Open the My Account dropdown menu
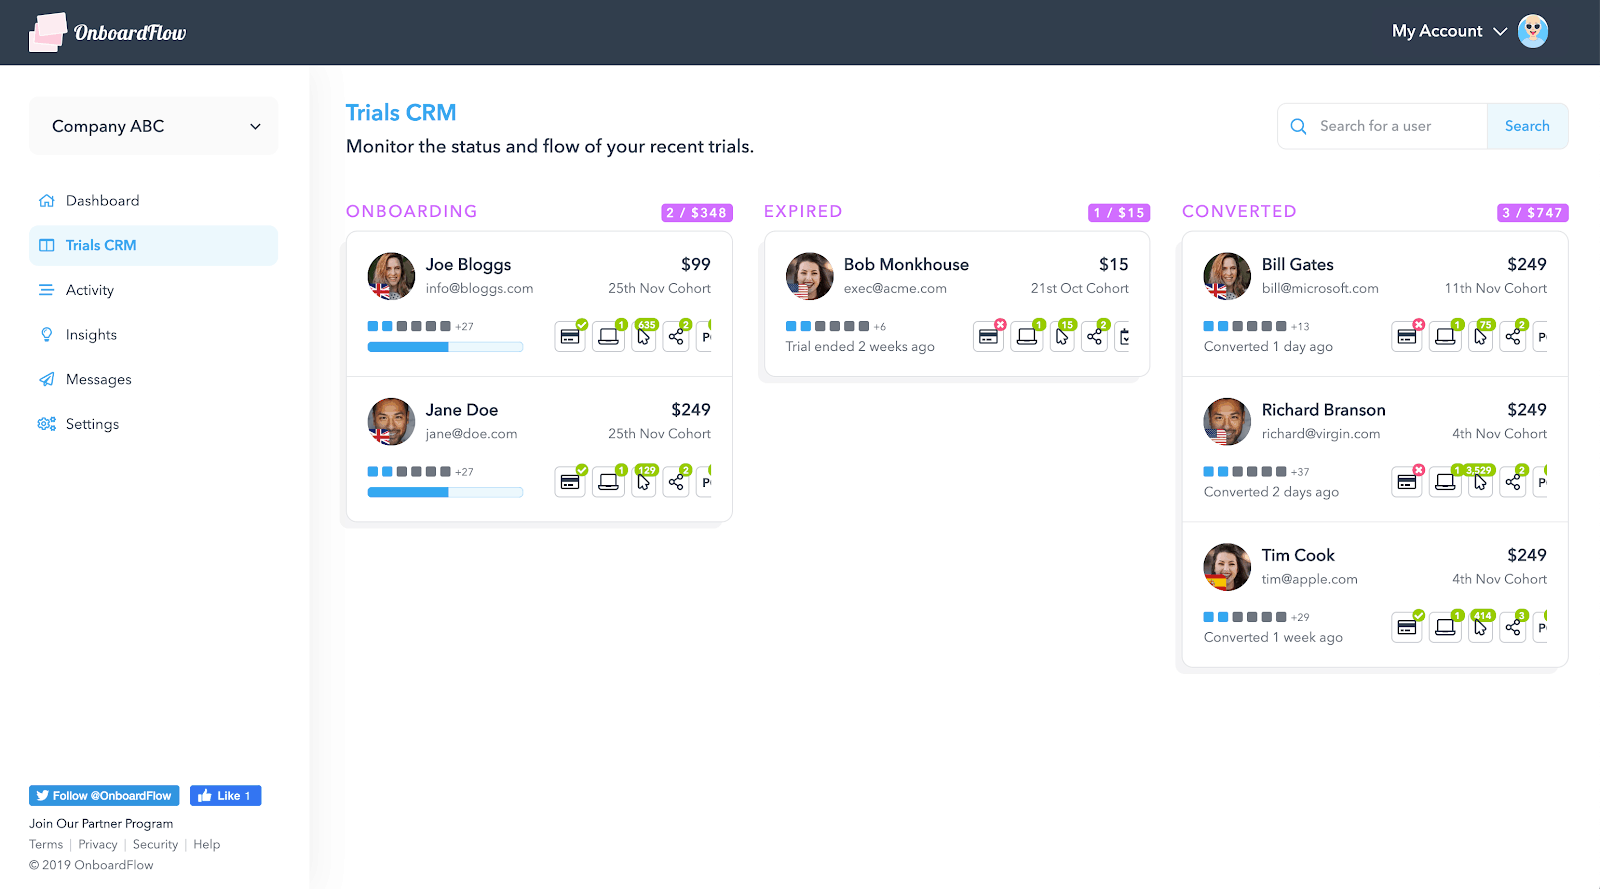1600x889 pixels. (1449, 31)
